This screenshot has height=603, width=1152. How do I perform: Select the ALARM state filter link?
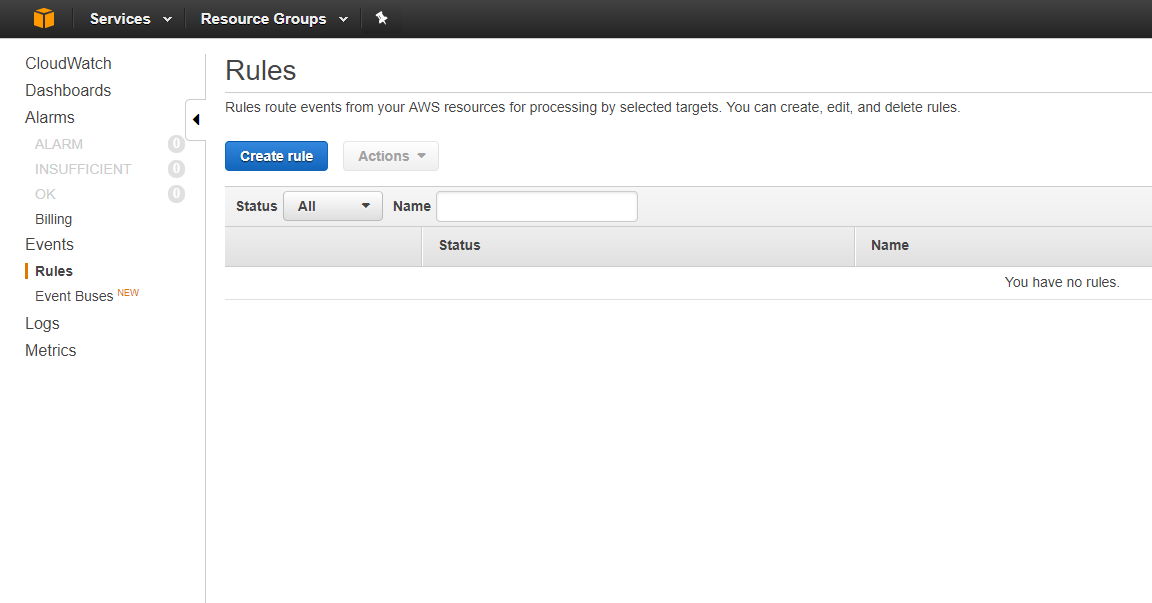click(x=59, y=145)
